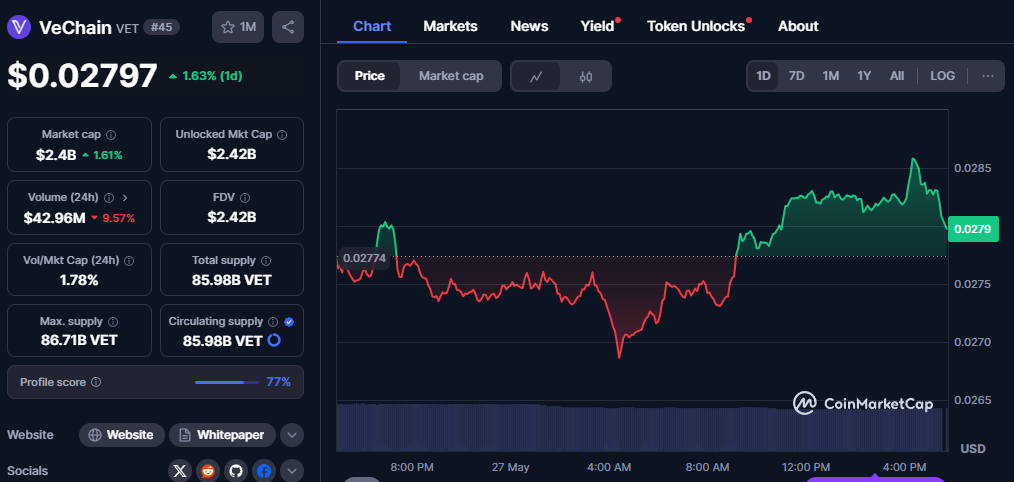Open the share icon button
The width and height of the screenshot is (1014, 482).
(x=288, y=27)
